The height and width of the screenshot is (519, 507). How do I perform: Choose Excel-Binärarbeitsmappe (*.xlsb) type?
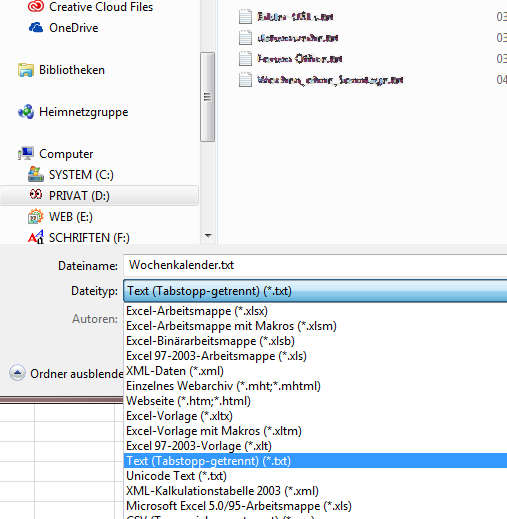point(315,341)
